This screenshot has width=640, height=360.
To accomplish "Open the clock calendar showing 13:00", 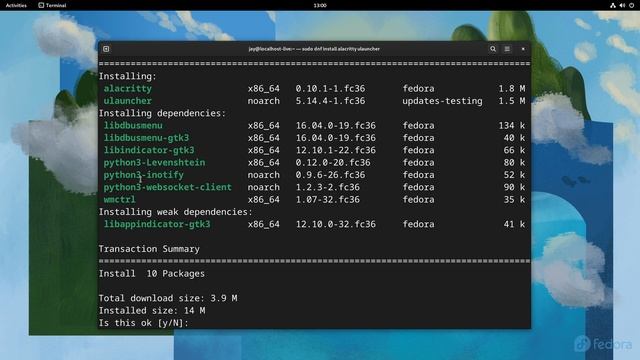I will [320, 5].
